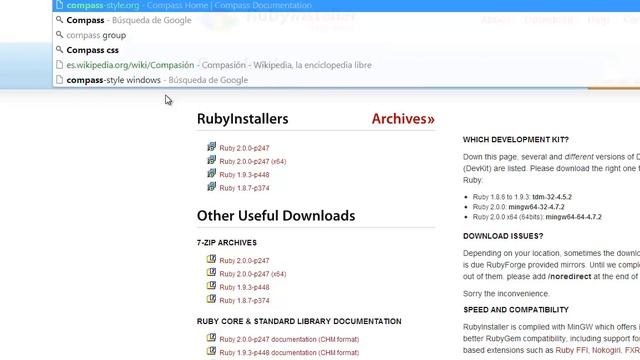Click the installer icon beside Ruby 1.9.3-p448

211,173
